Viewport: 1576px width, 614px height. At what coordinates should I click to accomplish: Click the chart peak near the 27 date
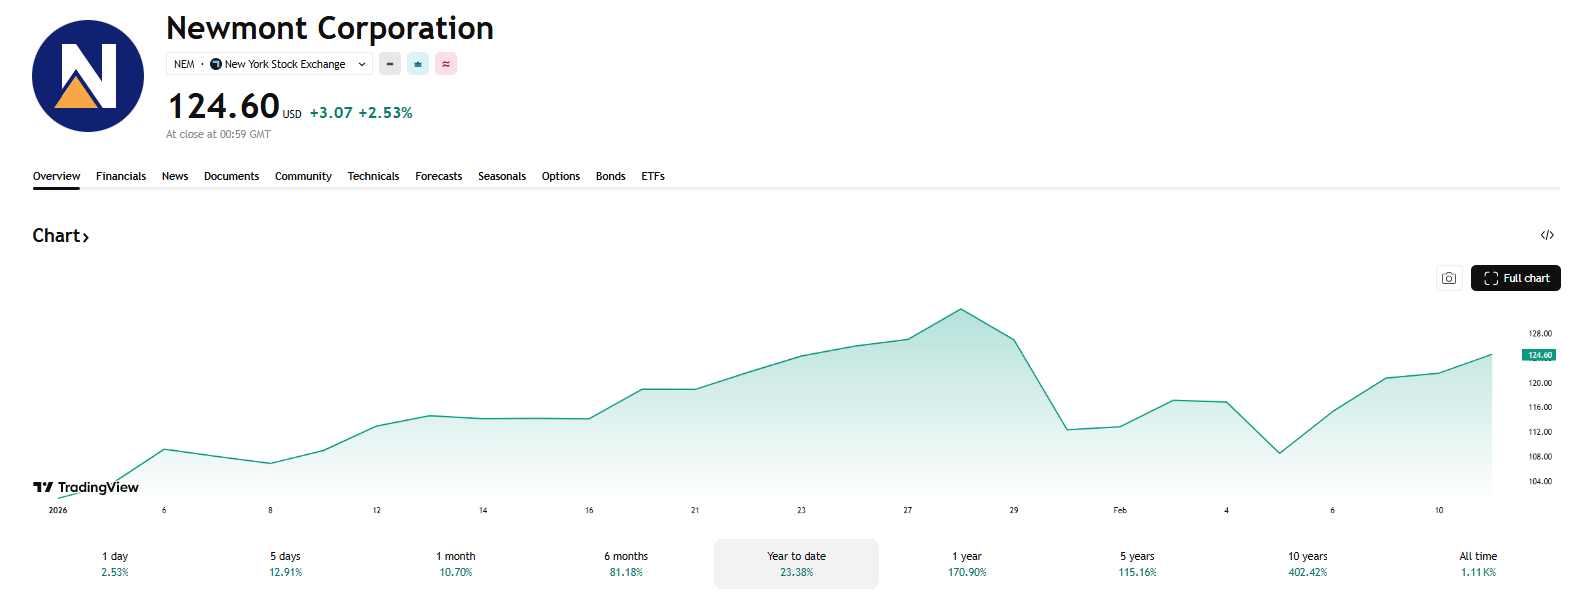coord(961,309)
